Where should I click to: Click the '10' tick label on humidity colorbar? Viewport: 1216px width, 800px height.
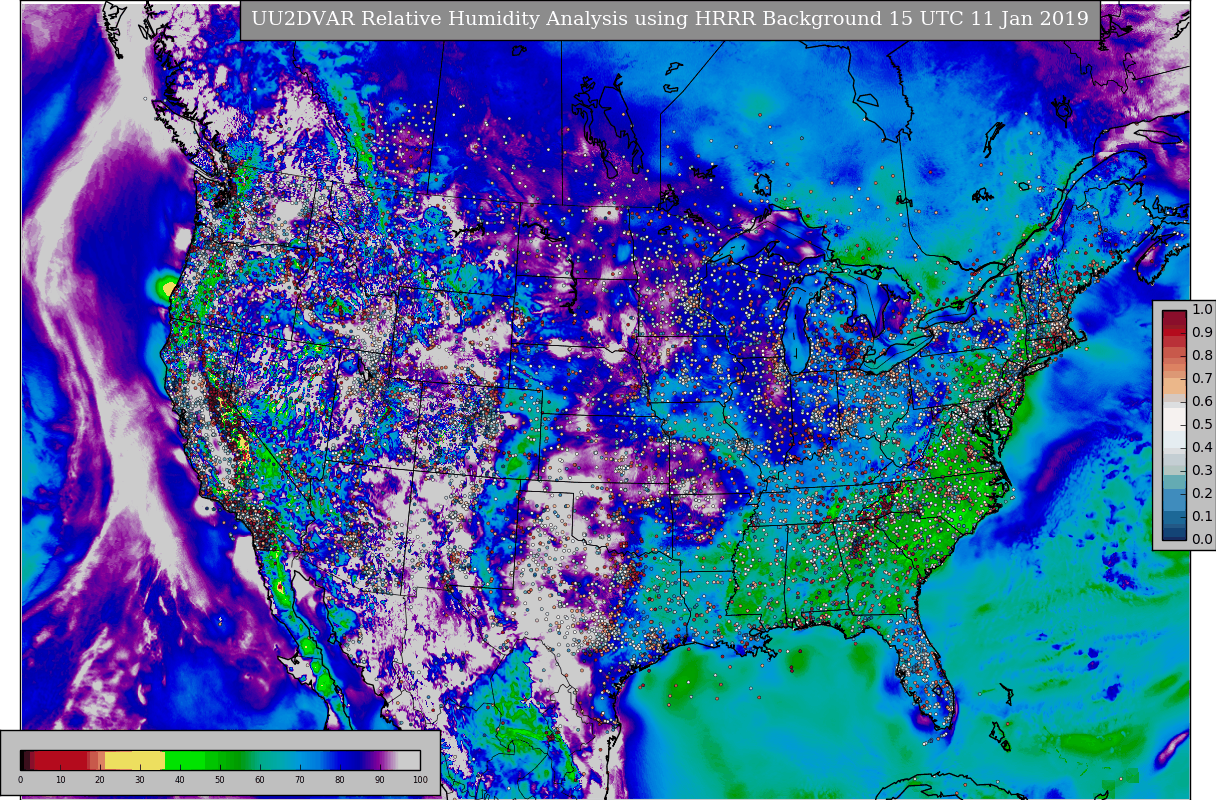pos(60,780)
